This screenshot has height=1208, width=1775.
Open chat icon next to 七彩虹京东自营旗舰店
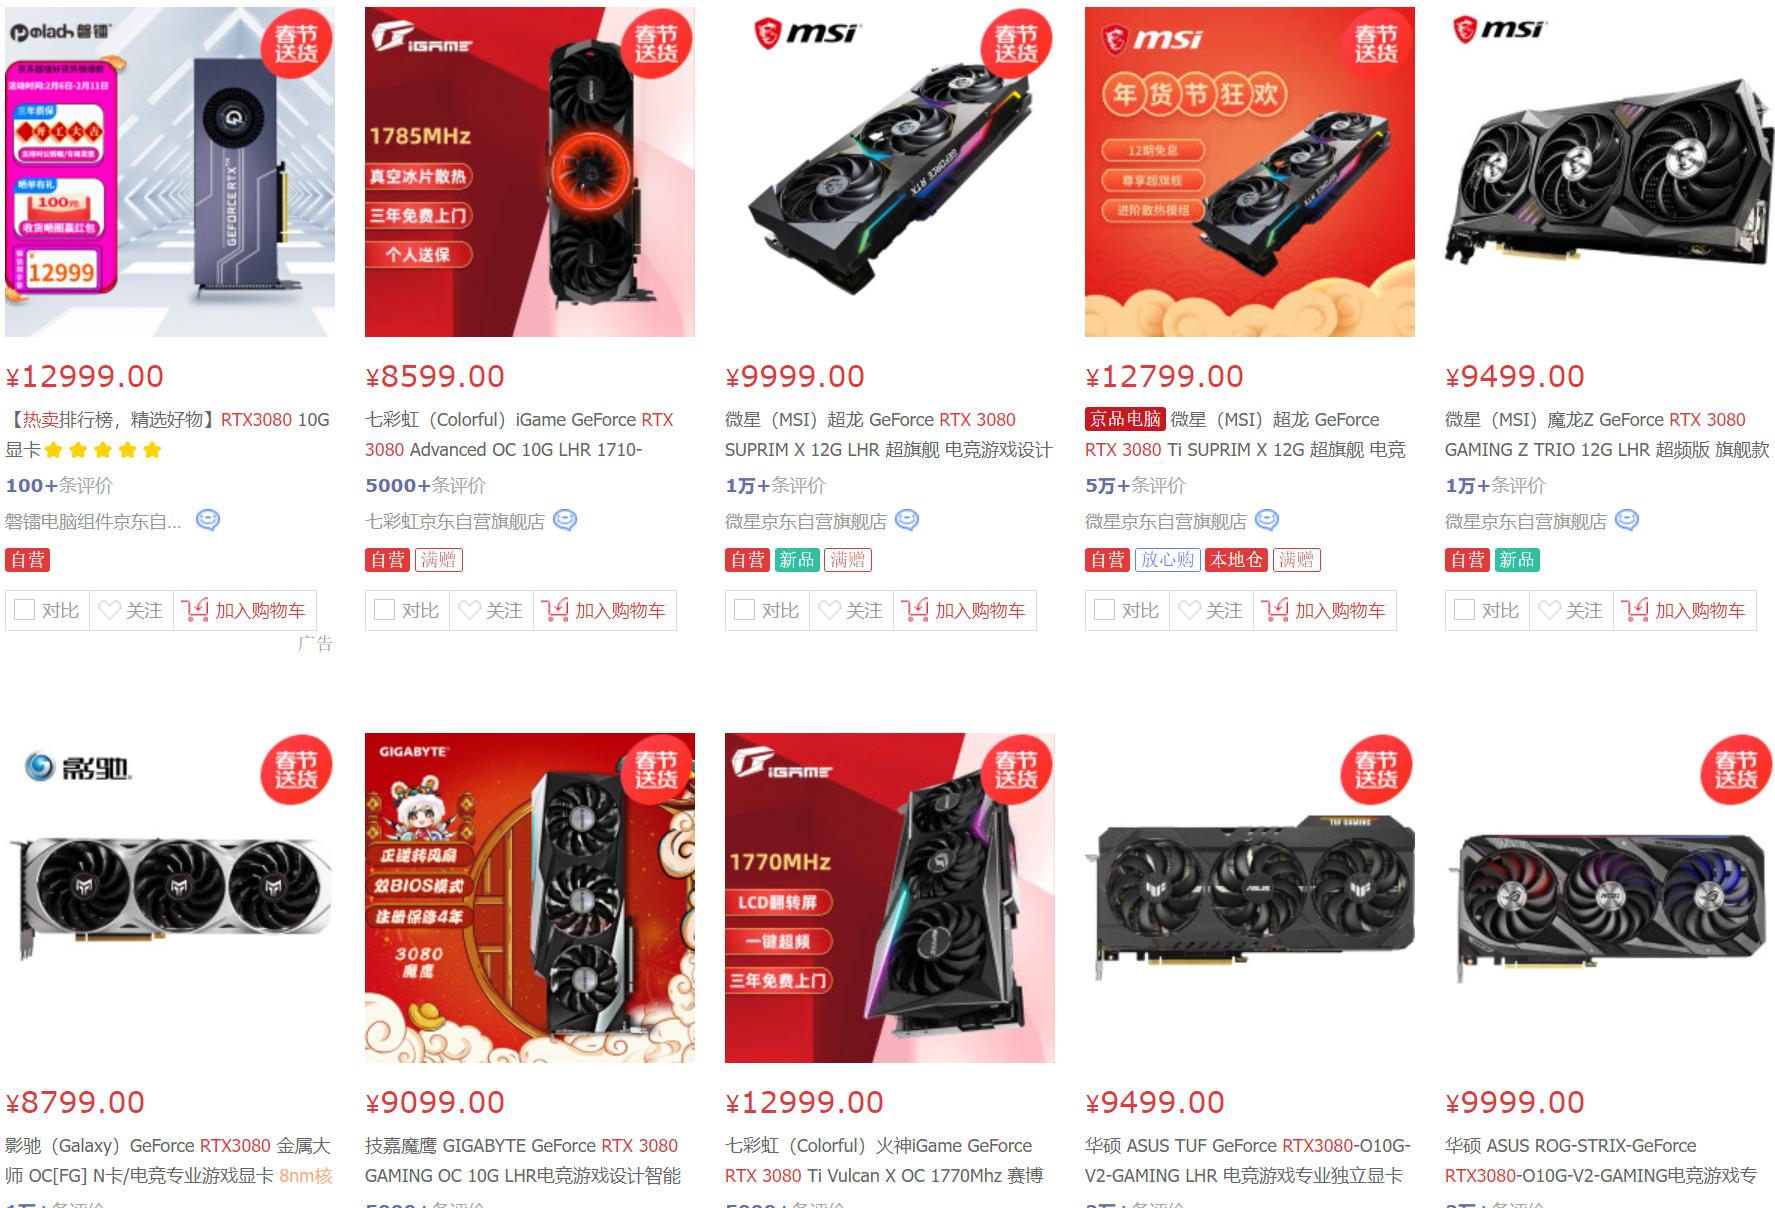(x=565, y=521)
